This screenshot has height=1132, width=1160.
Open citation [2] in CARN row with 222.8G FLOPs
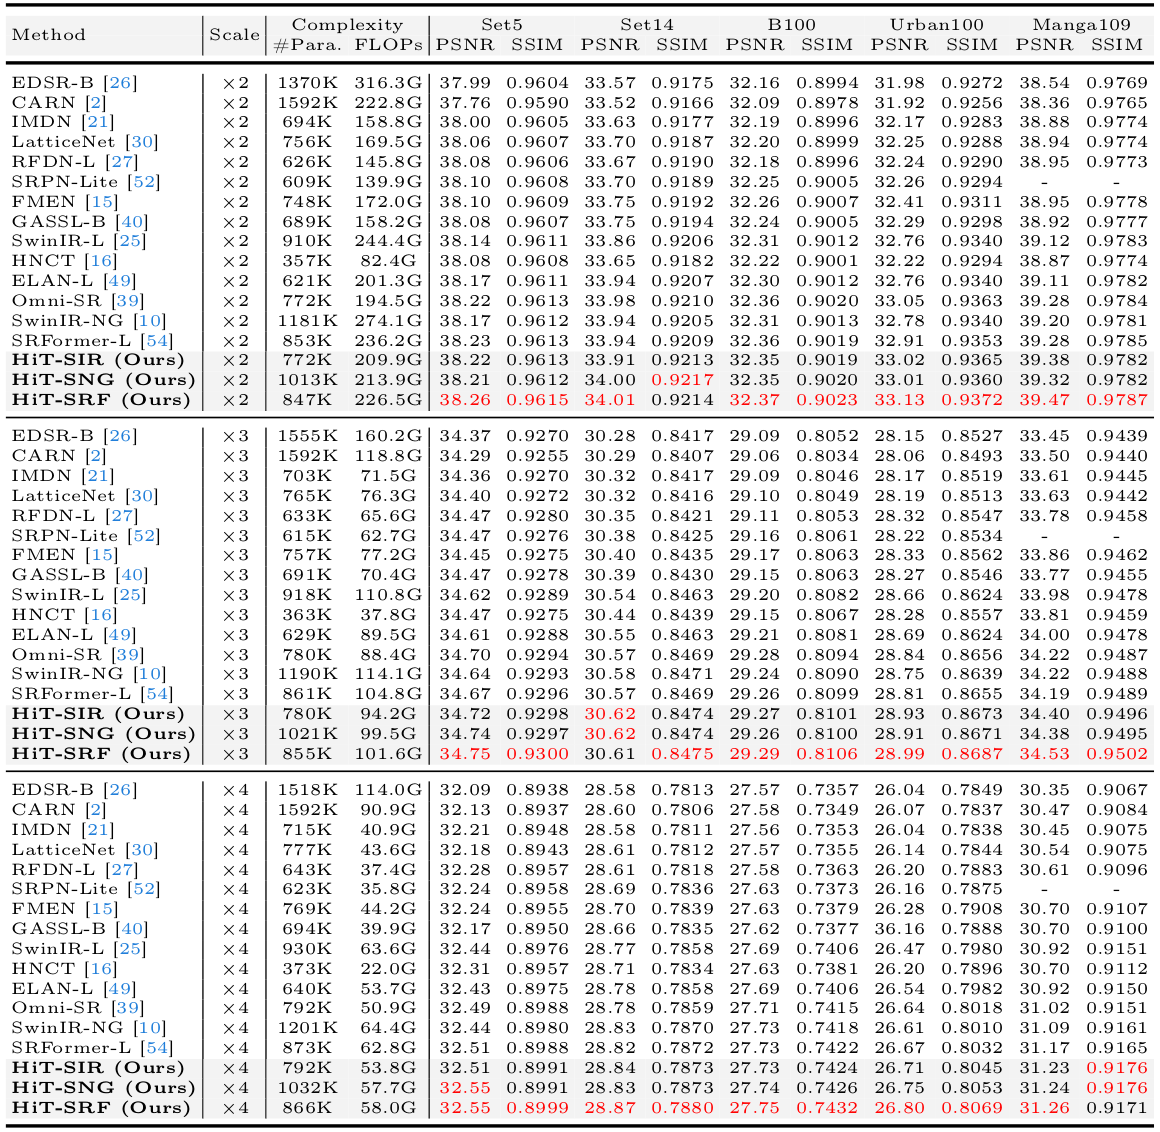pyautogui.click(x=96, y=103)
